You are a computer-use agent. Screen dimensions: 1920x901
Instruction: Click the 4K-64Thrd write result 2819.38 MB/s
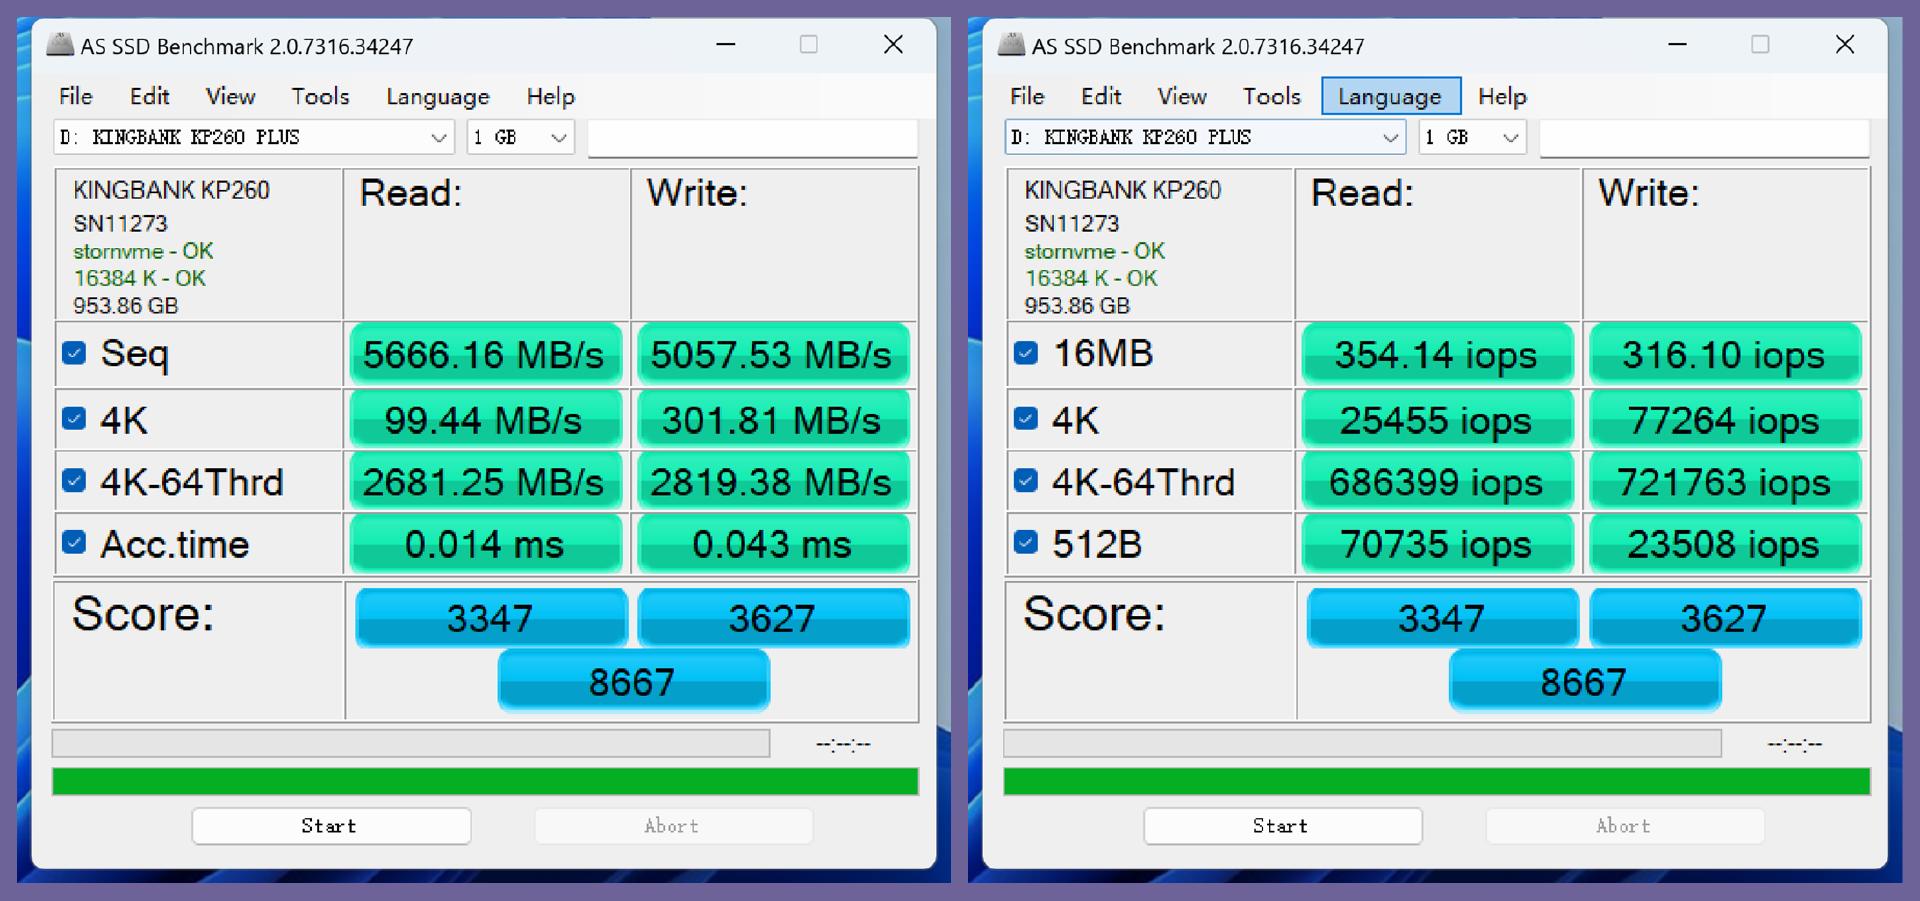773,481
